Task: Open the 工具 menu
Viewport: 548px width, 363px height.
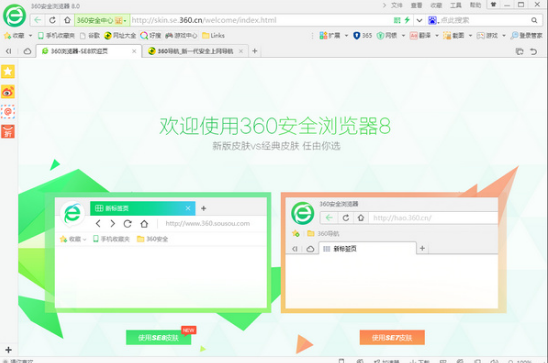Action: point(455,5)
